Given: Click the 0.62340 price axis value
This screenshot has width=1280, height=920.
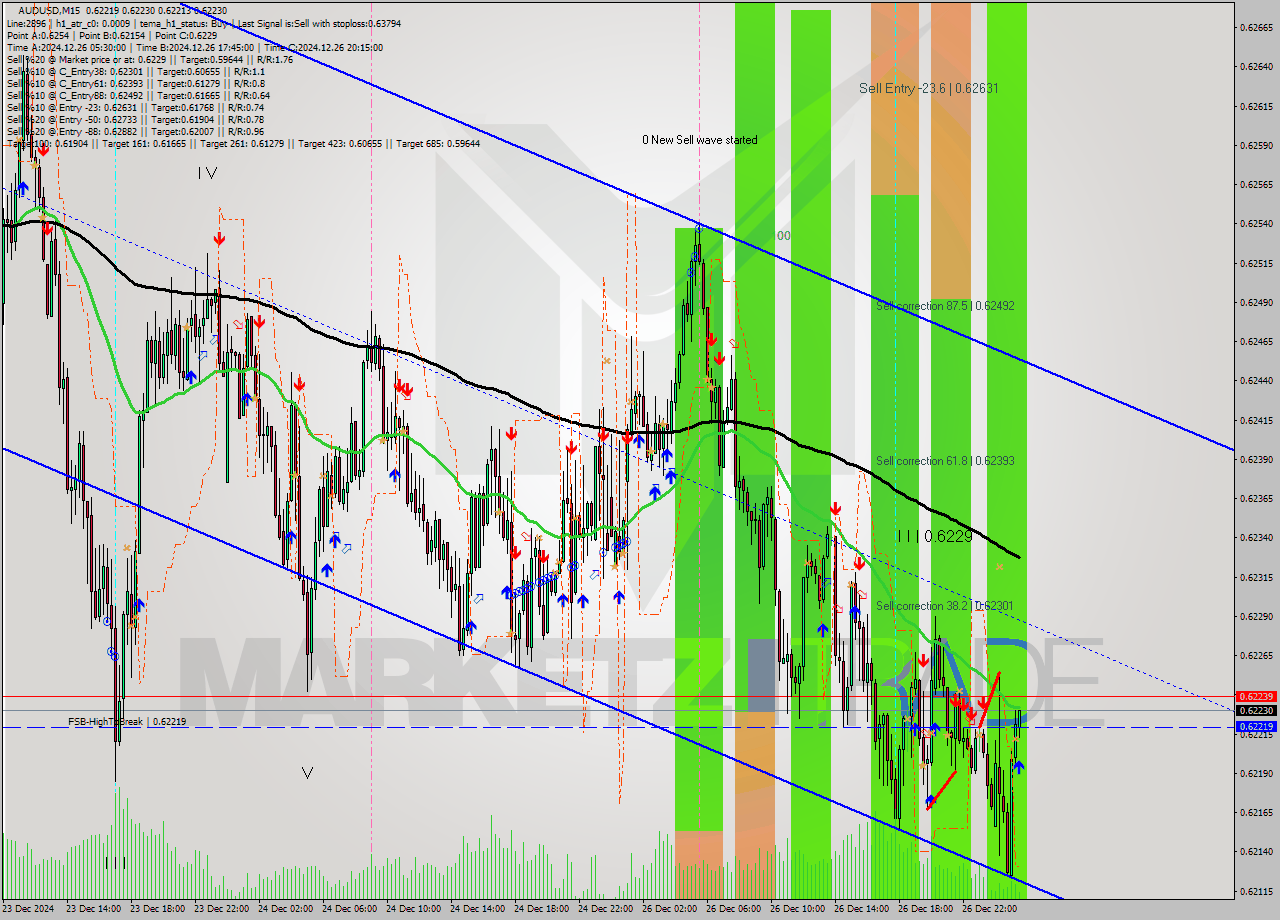Looking at the screenshot, I should (x=1255, y=538).
